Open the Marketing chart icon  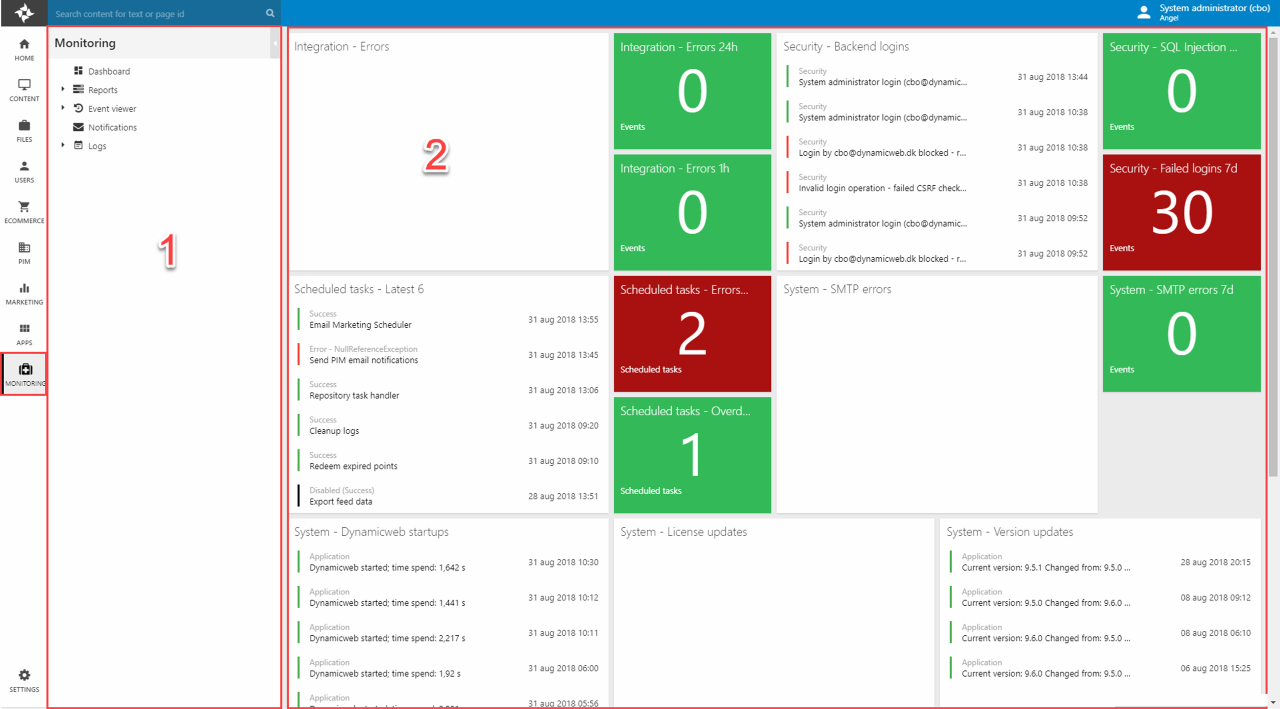pos(24,289)
